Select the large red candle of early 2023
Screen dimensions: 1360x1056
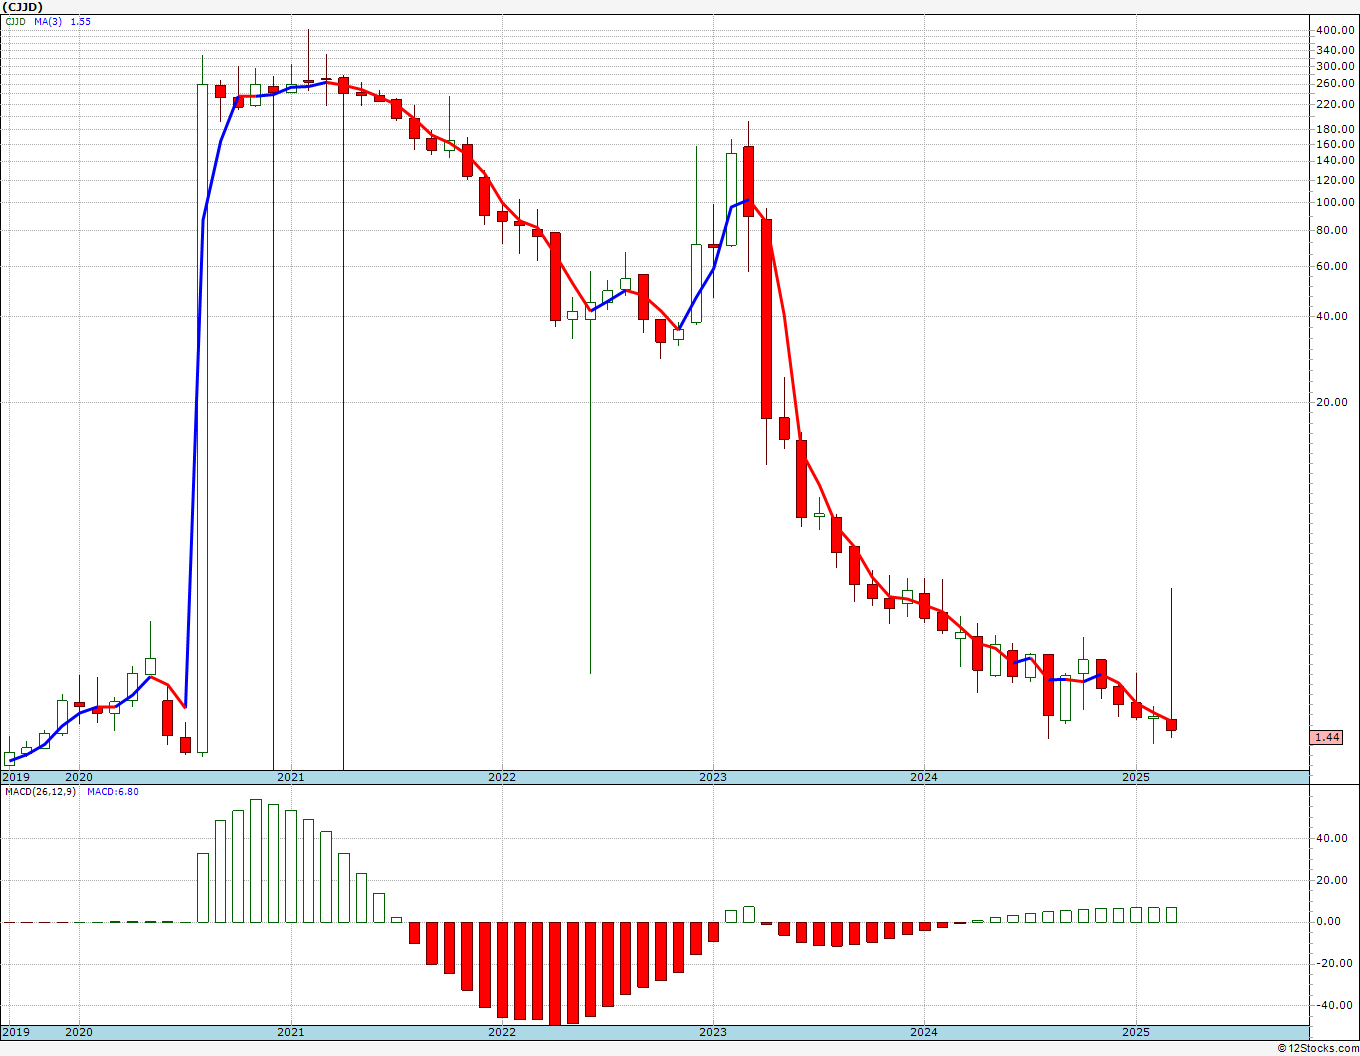[x=766, y=318]
